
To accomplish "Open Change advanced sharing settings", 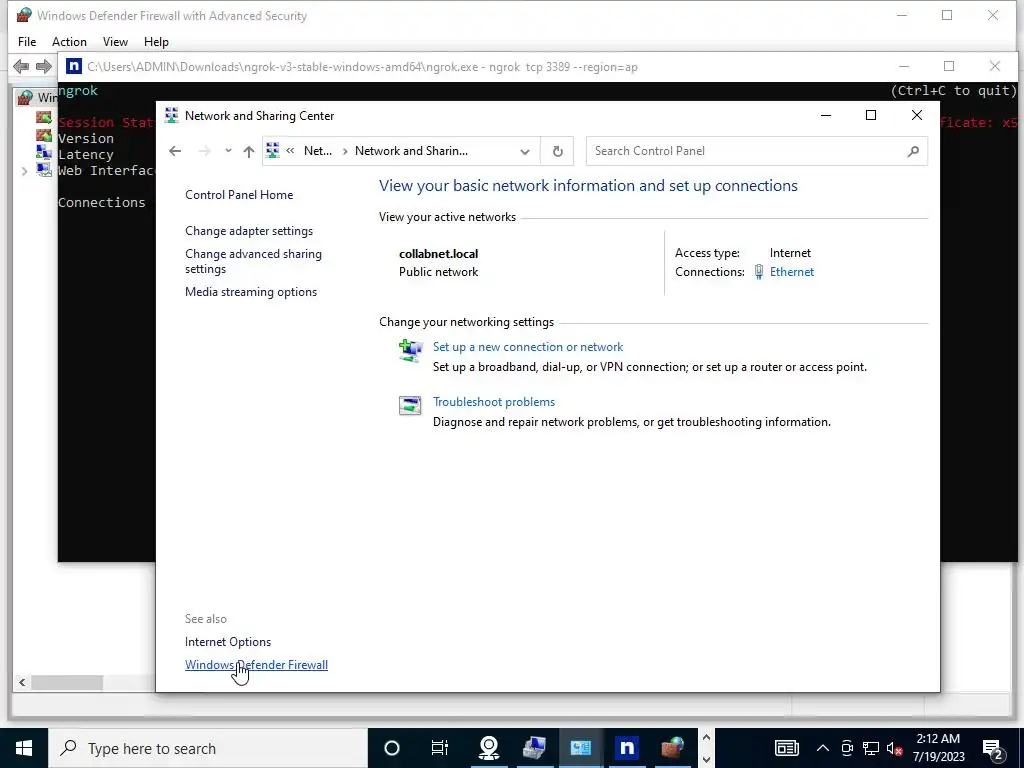I will (x=253, y=261).
